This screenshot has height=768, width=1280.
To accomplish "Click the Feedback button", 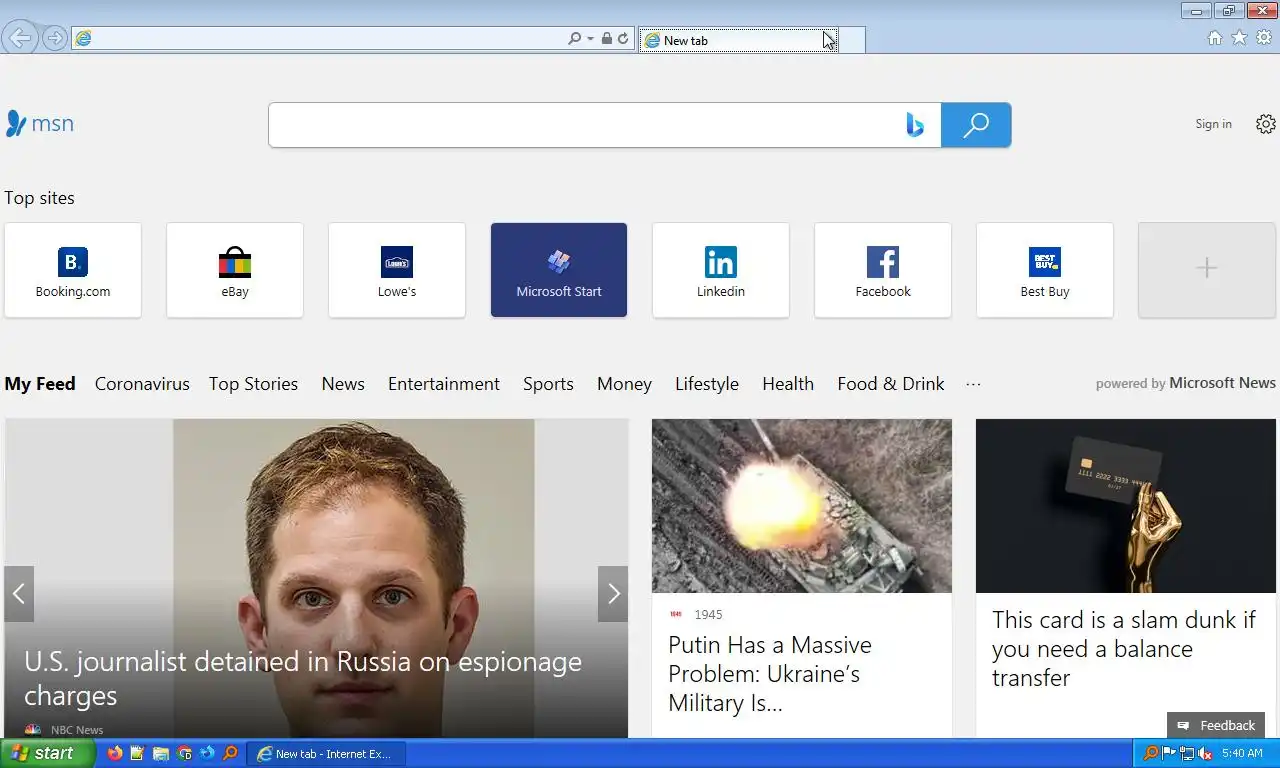I will pos(1216,726).
